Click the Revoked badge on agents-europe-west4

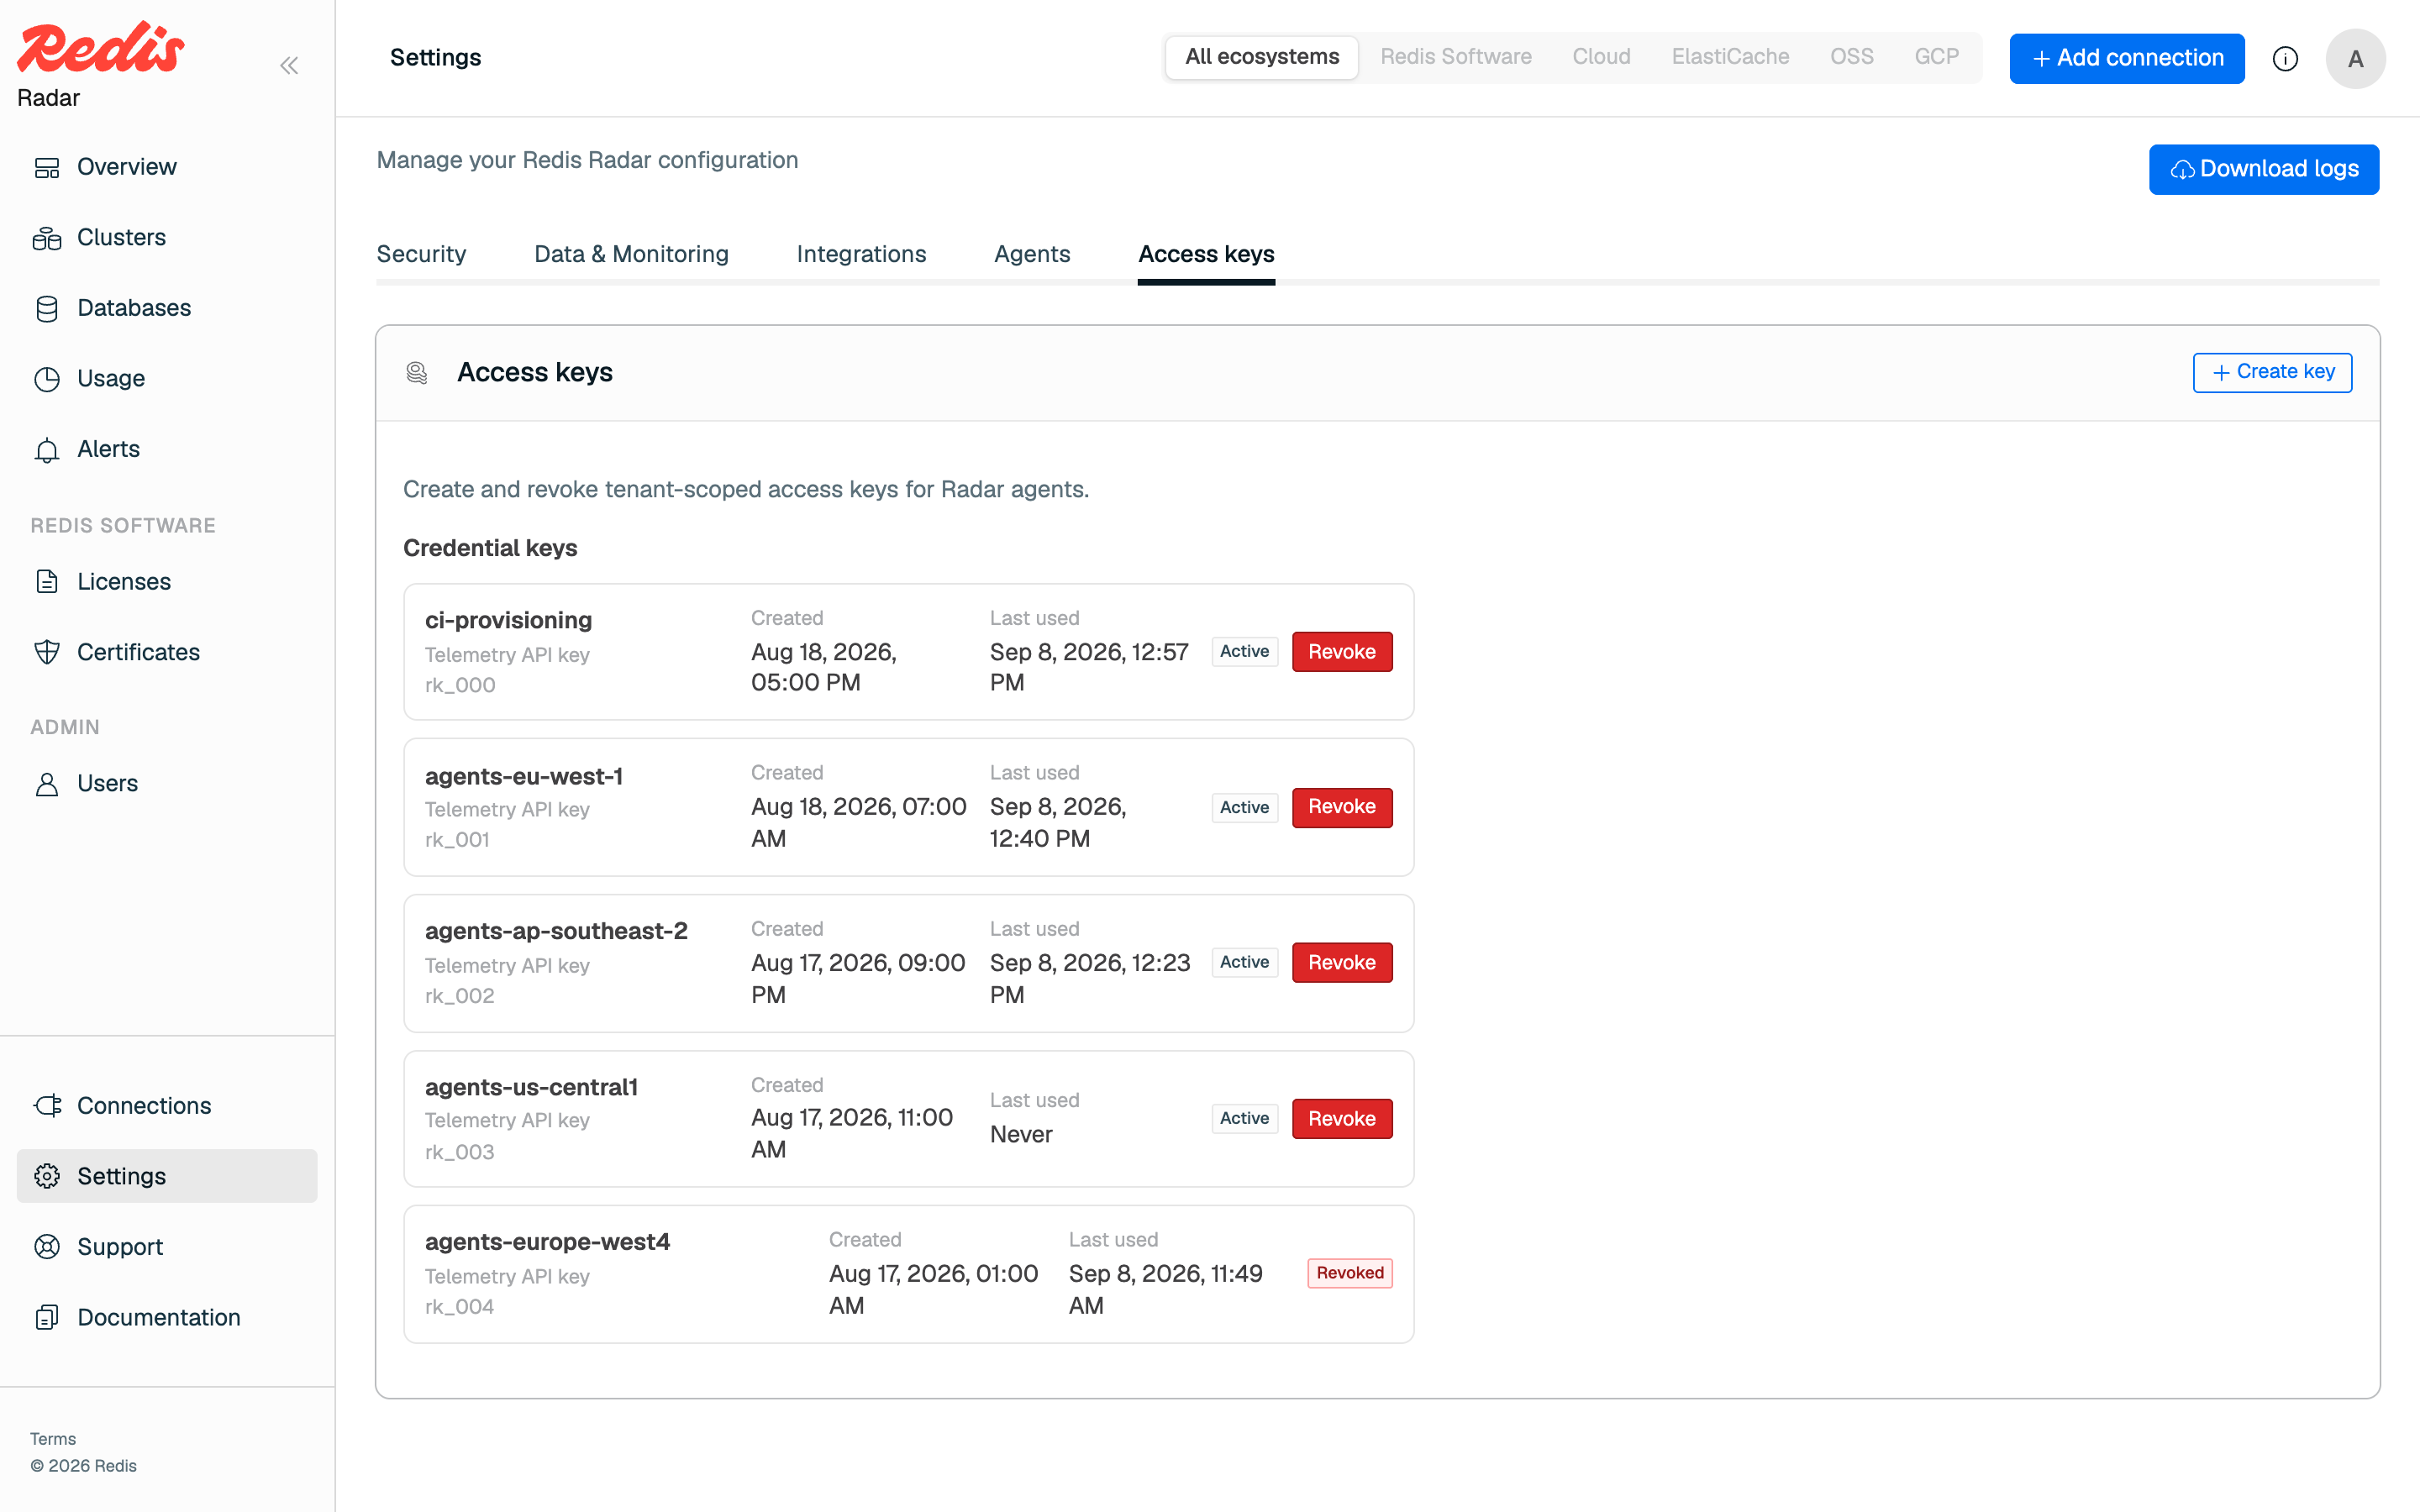[1350, 1273]
